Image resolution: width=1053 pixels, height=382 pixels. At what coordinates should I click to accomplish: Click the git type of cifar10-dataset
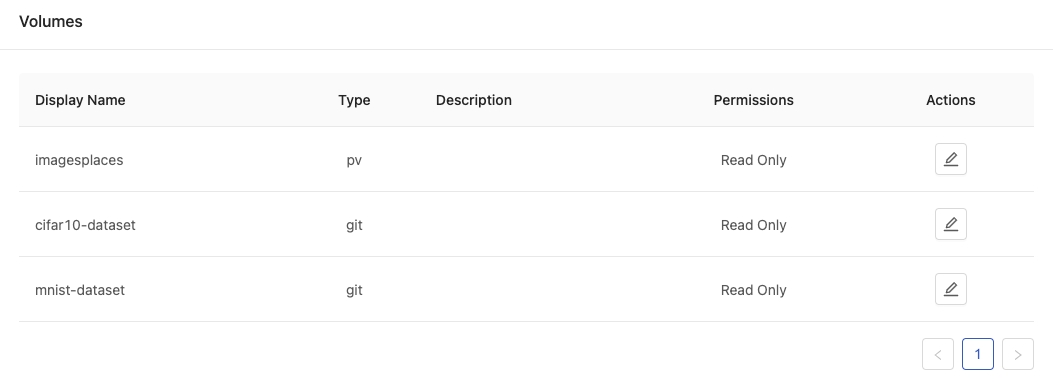coord(354,226)
